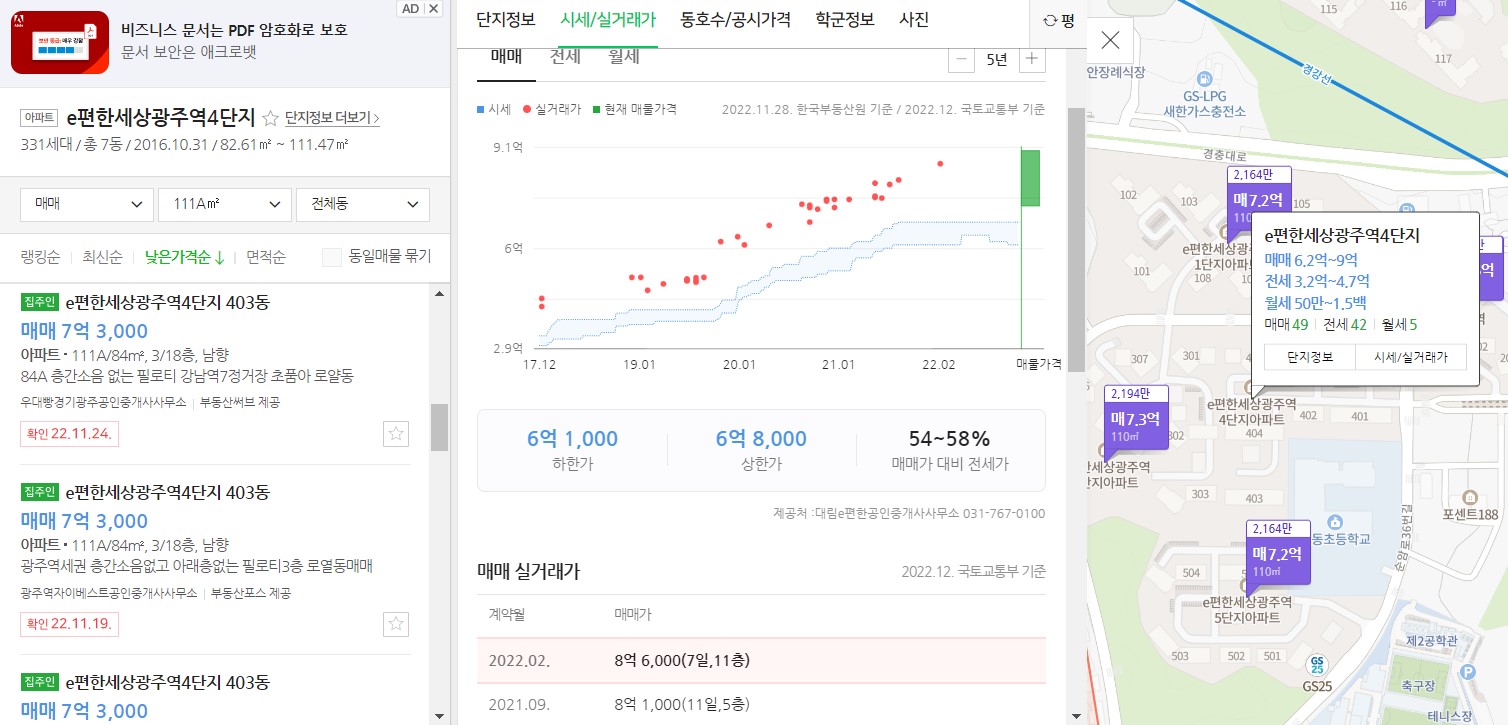The width and height of the screenshot is (1508, 725).
Task: Select the 매매 price sub-tab
Action: click(506, 56)
